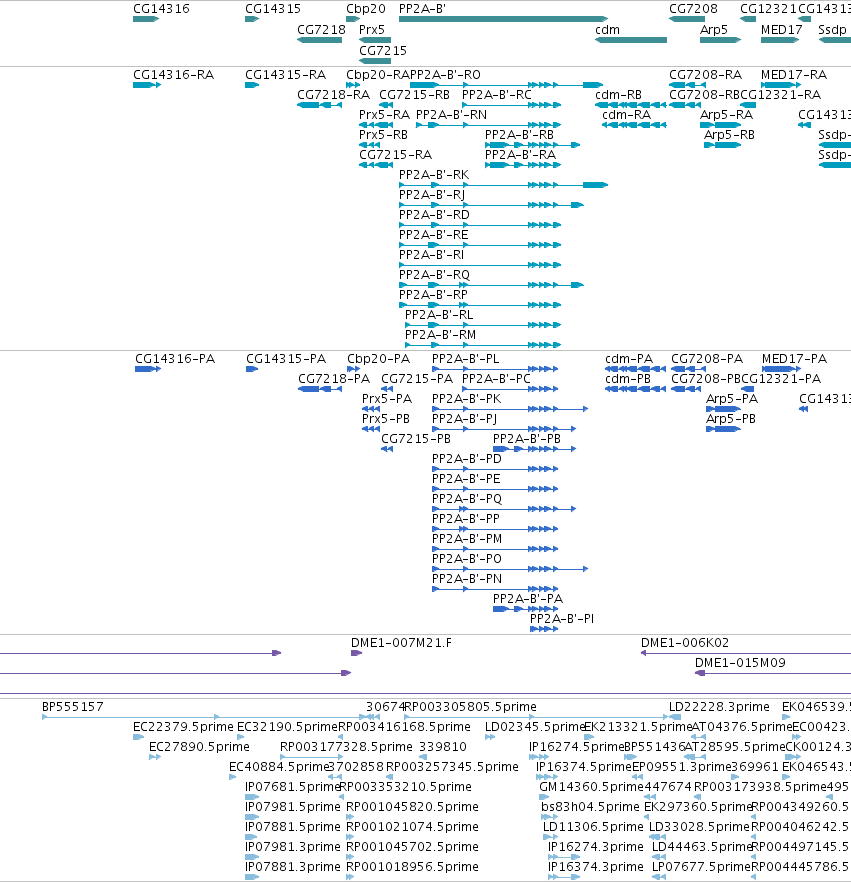Screen dimensions: 851x882
Task: Click protein MED17-PA
Action: pos(794,359)
